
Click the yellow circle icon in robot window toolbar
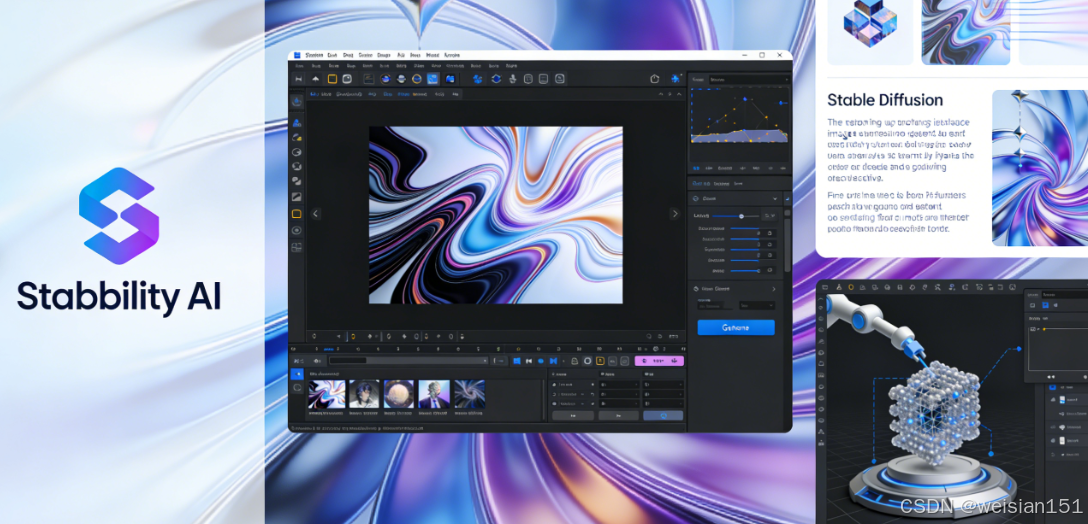pos(851,287)
